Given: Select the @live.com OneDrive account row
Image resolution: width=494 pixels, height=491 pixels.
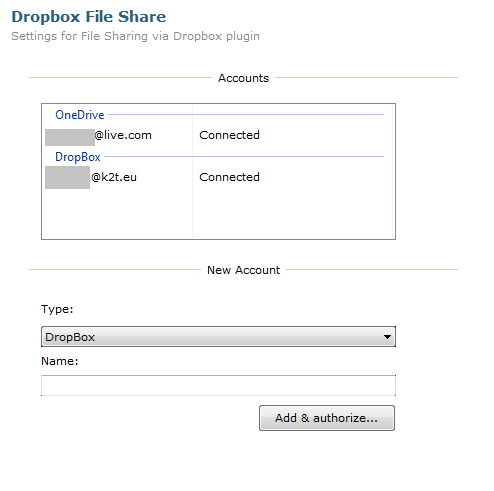Looking at the screenshot, I should point(218,135).
